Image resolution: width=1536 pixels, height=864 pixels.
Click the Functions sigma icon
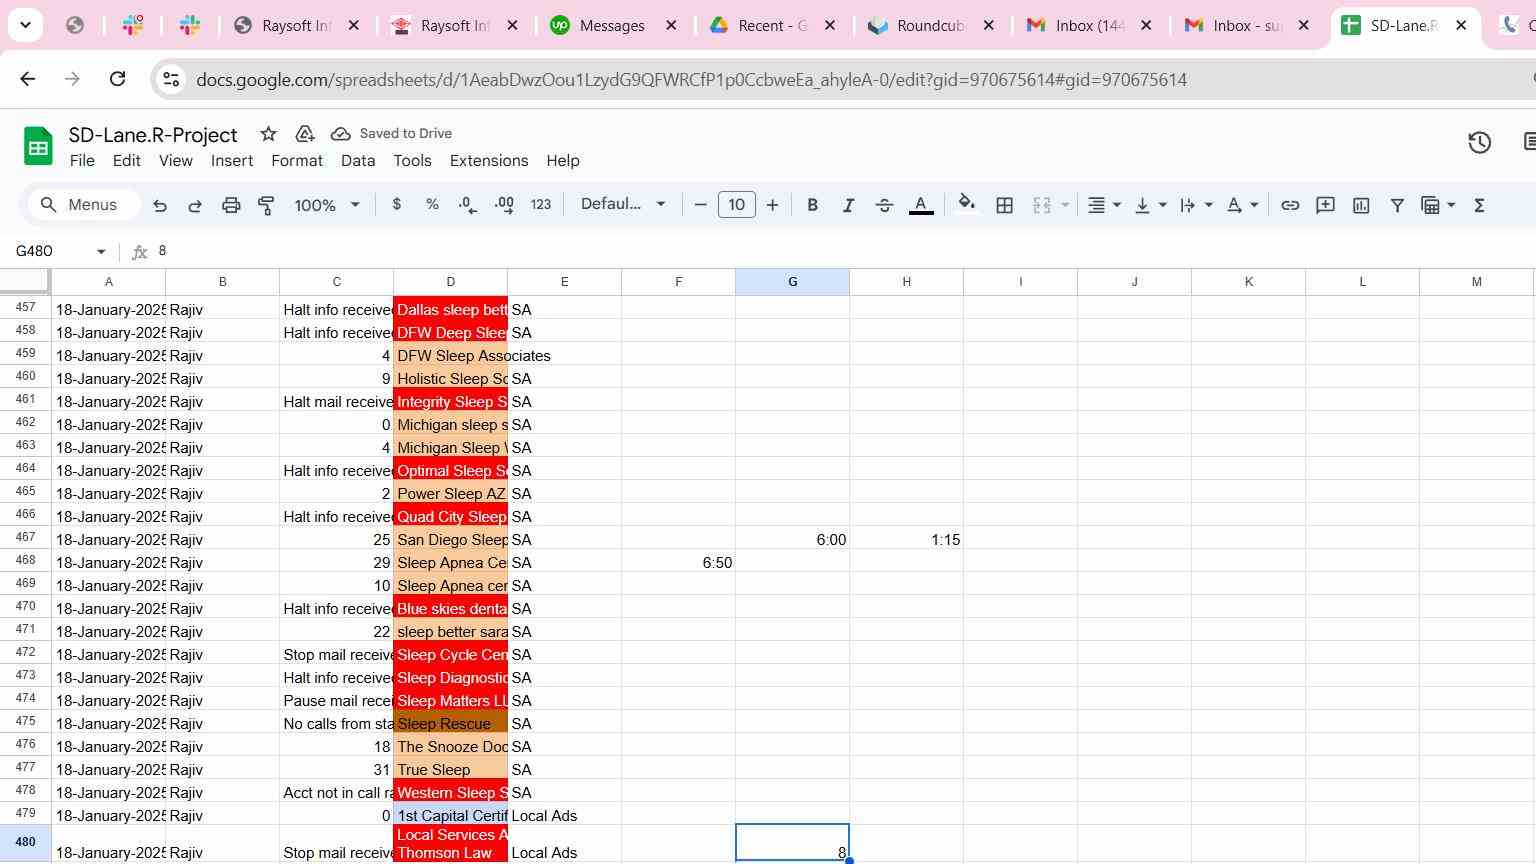tap(1479, 205)
